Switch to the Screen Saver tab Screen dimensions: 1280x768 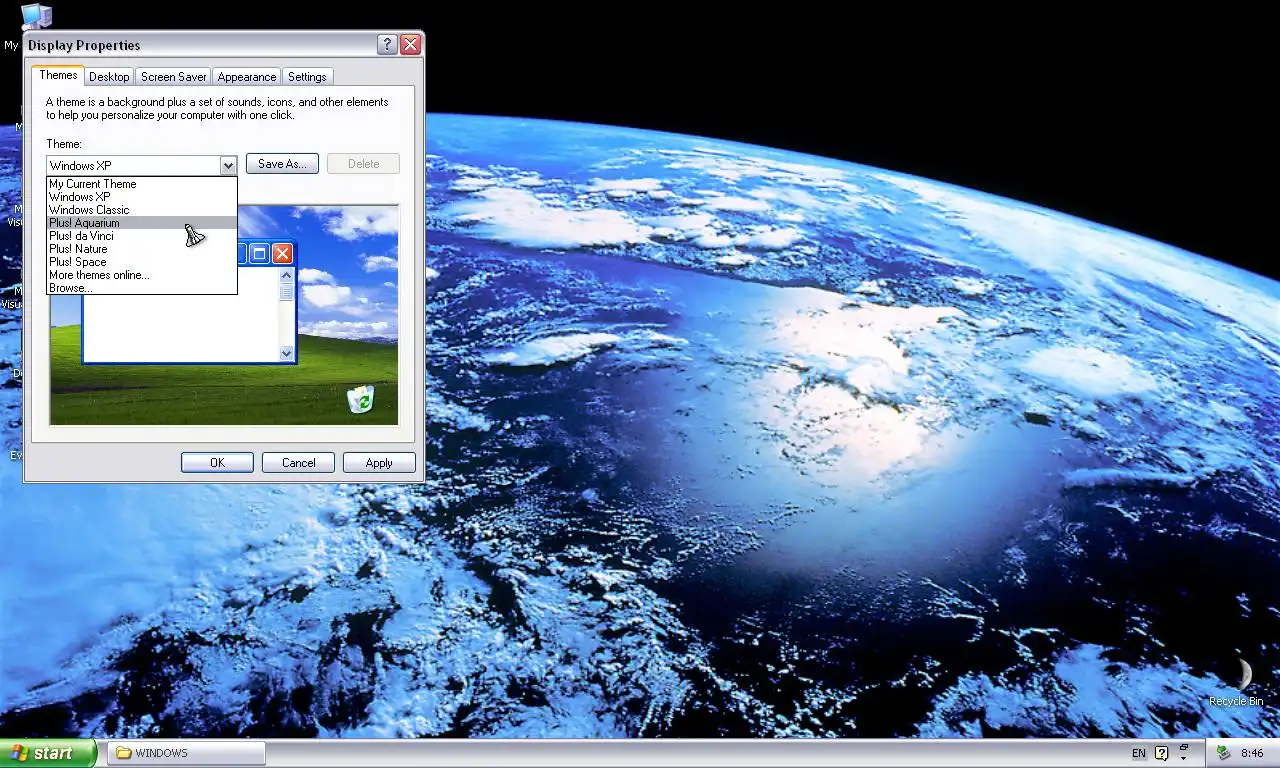tap(173, 77)
